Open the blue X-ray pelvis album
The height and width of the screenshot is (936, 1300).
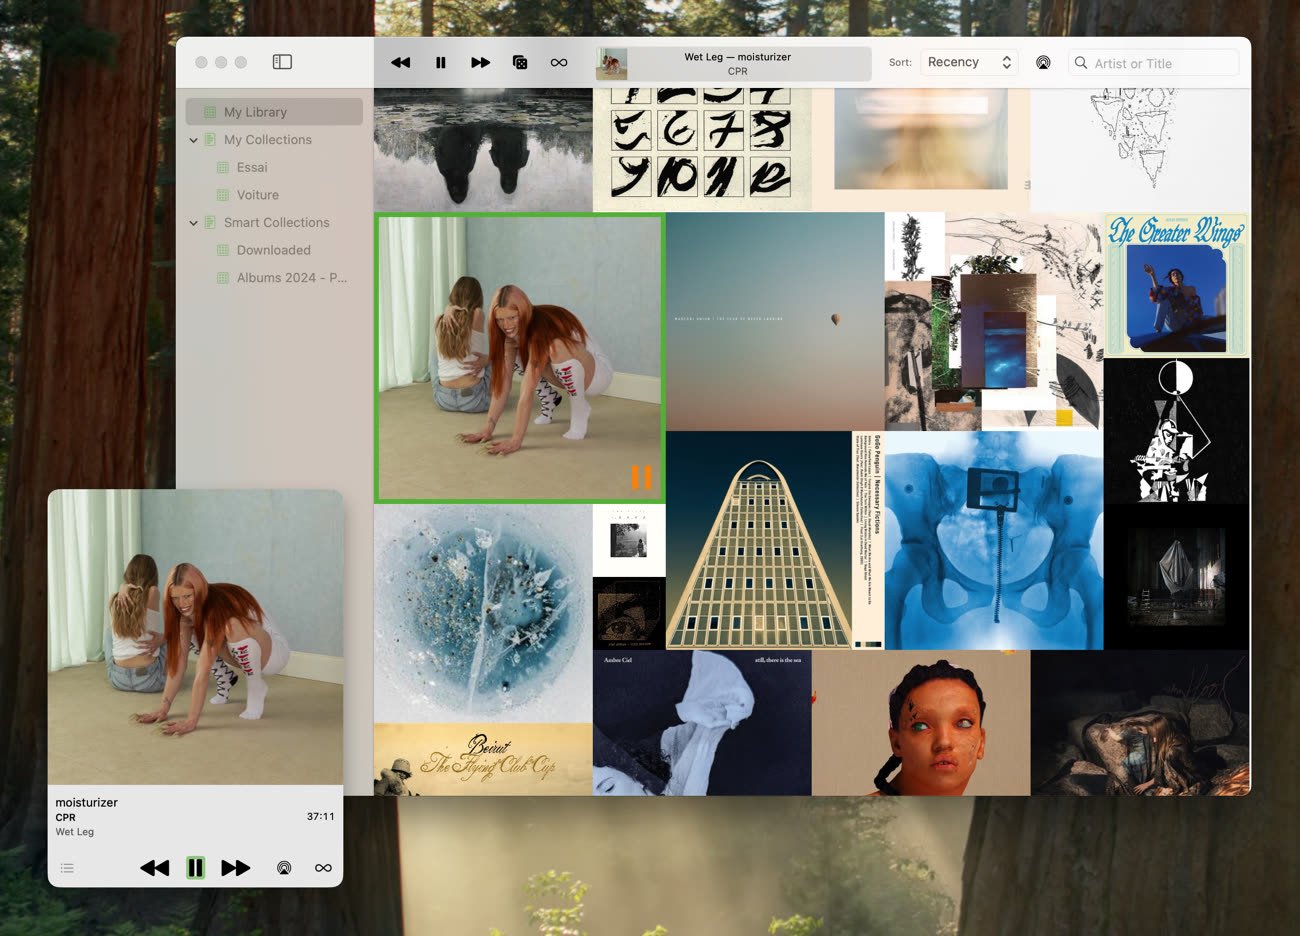[x=994, y=540]
